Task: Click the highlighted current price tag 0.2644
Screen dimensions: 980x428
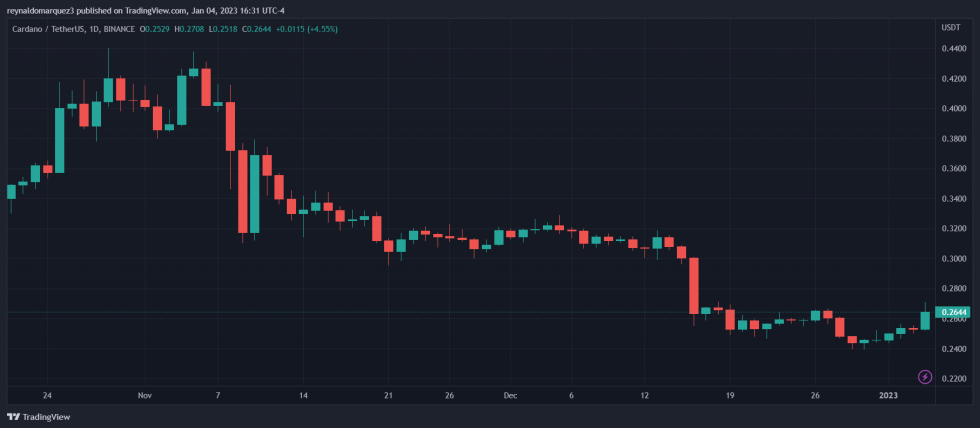Action: (x=955, y=312)
